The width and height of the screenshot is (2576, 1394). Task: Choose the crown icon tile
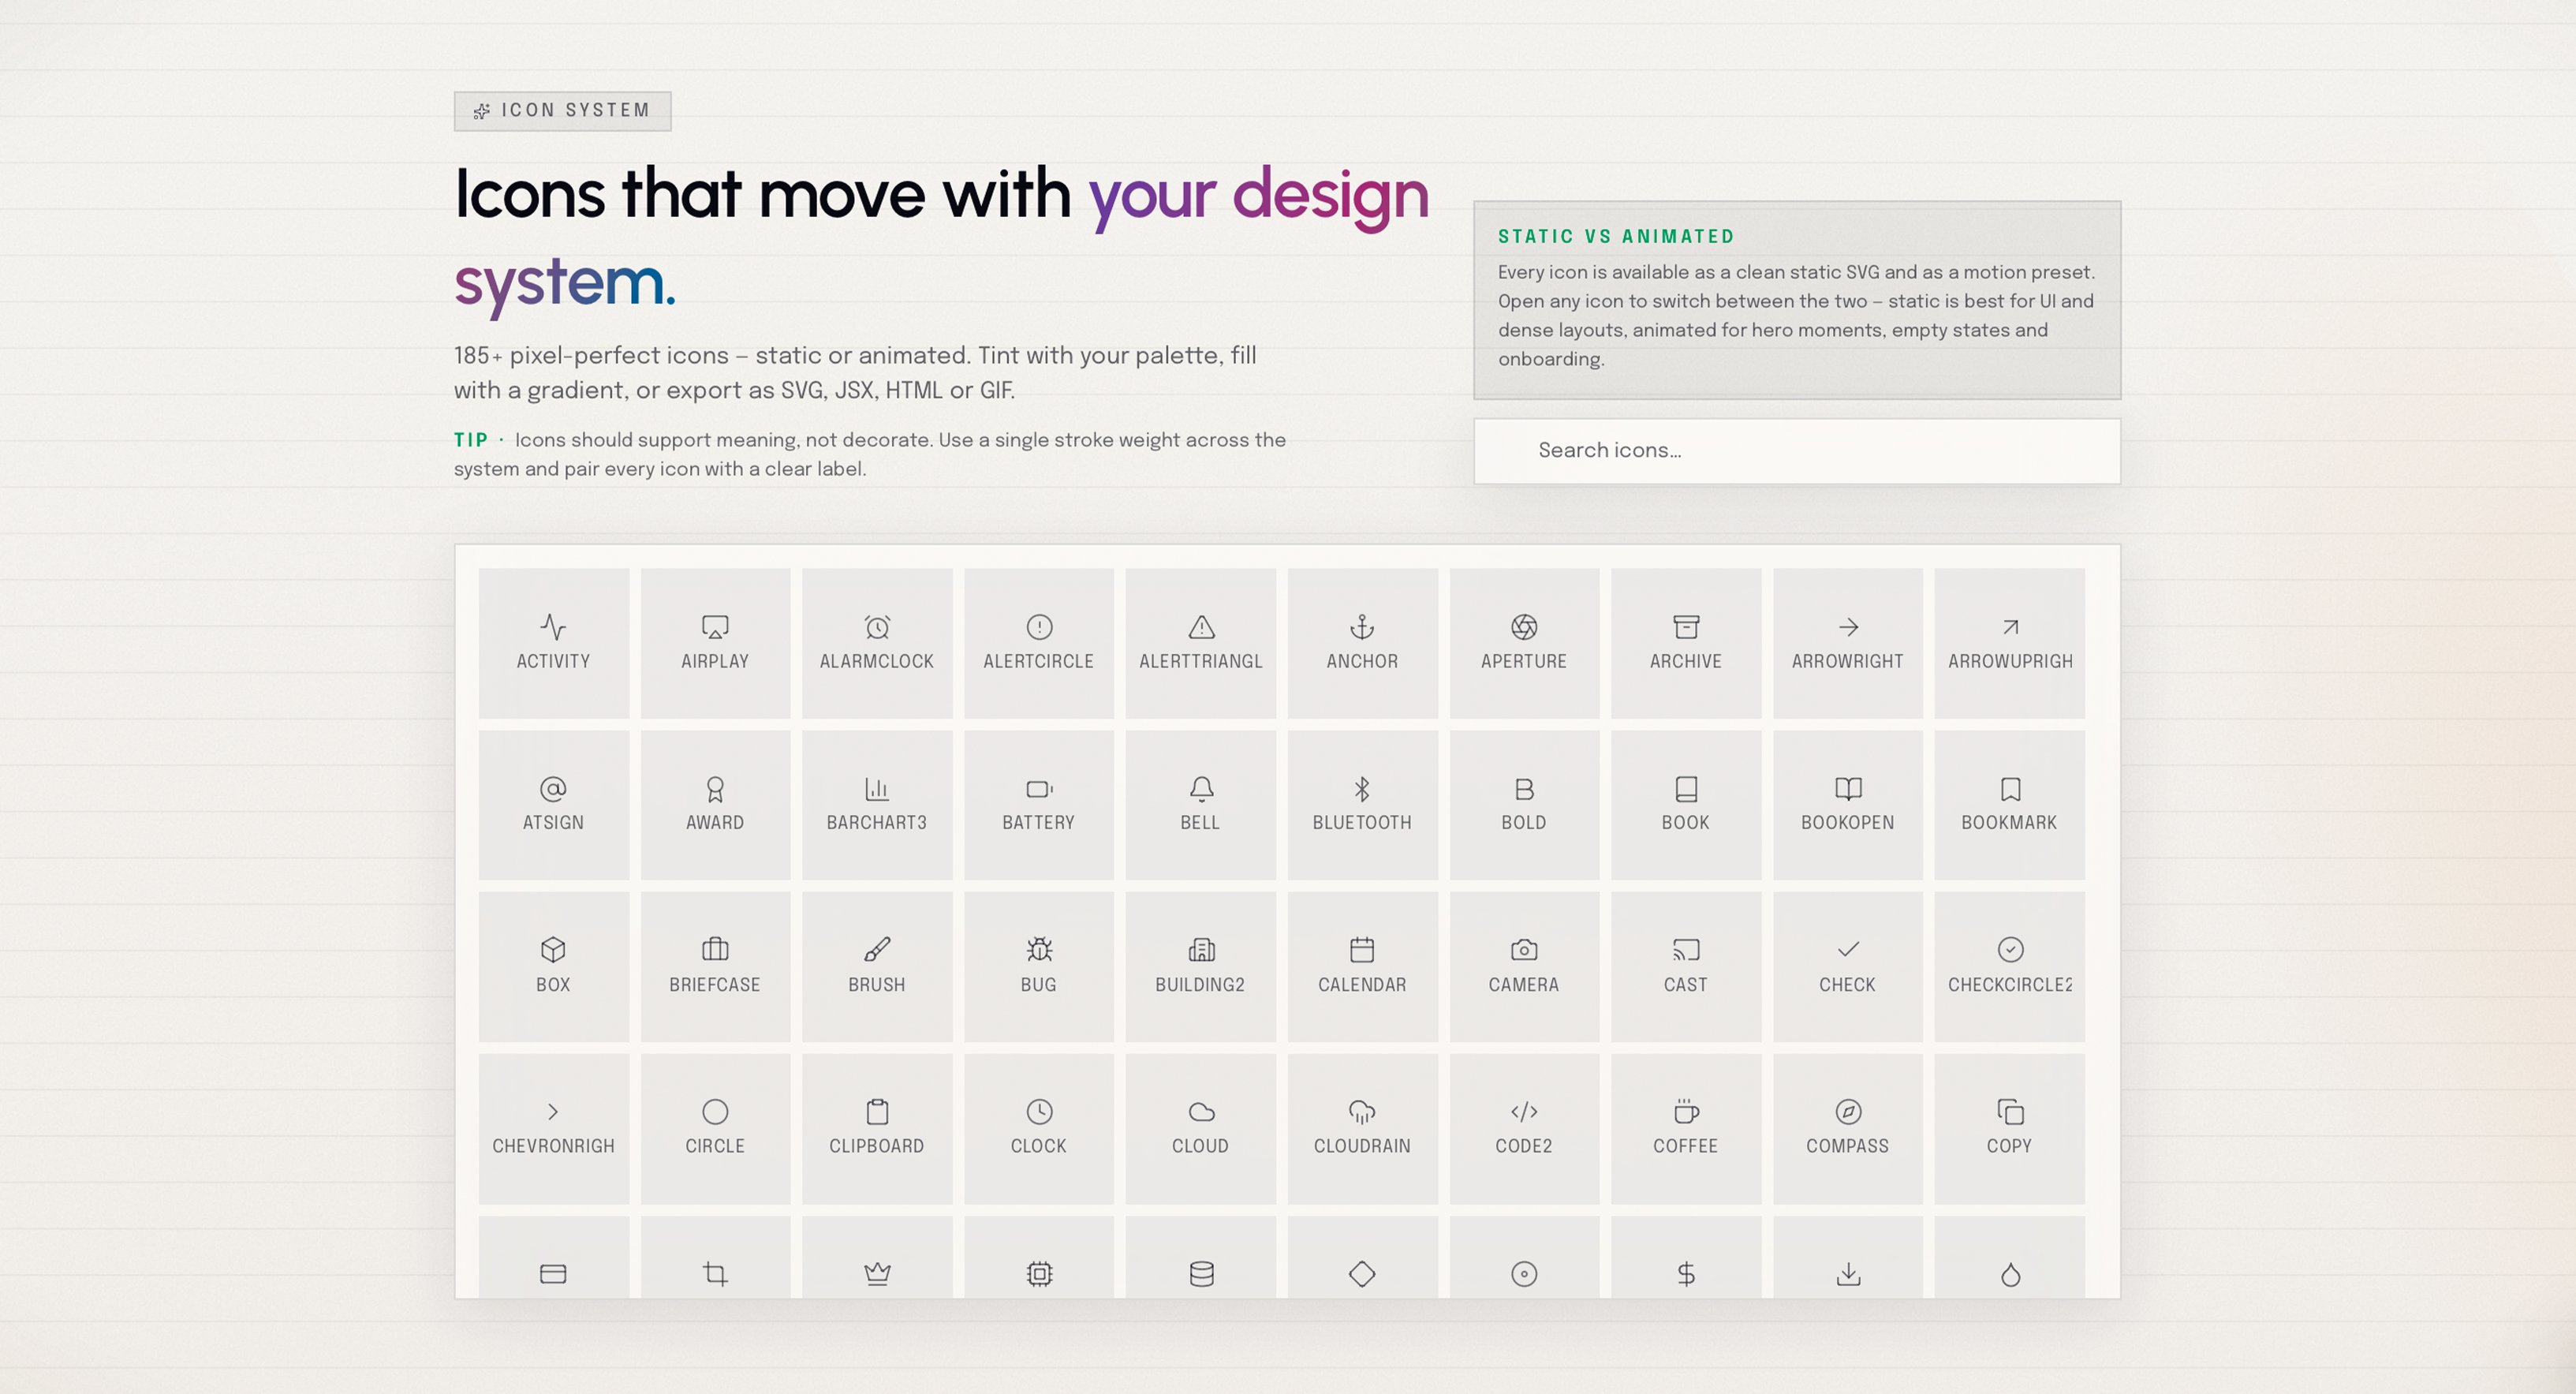pos(877,1258)
